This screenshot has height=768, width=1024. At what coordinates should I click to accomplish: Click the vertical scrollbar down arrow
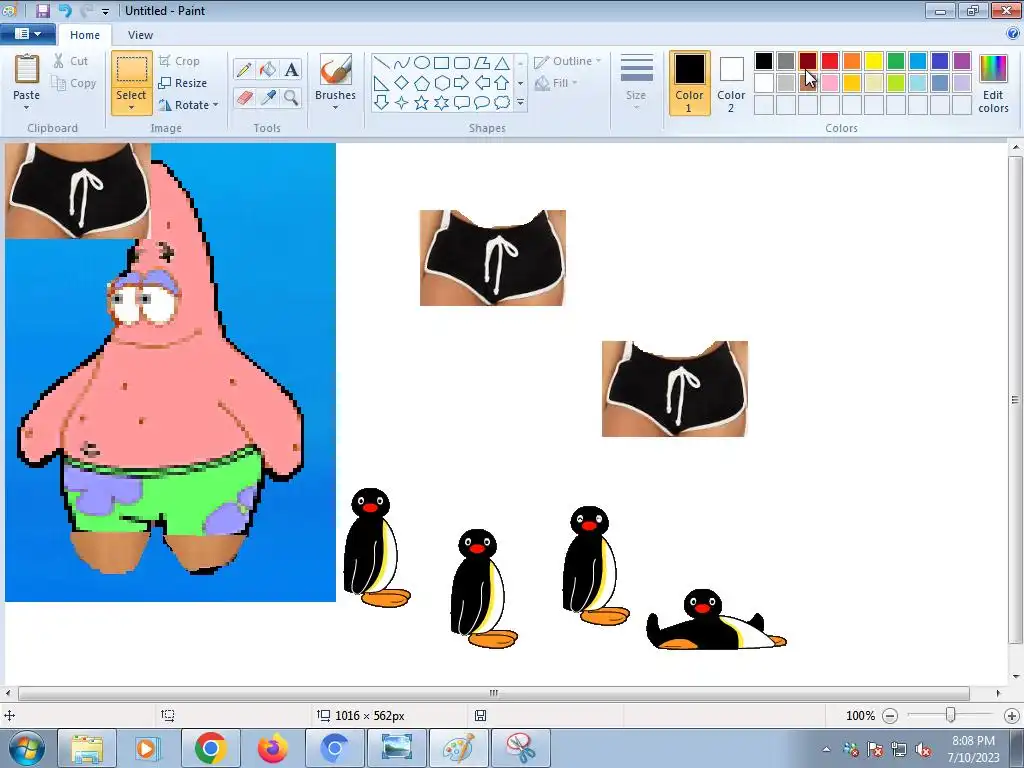1016,677
